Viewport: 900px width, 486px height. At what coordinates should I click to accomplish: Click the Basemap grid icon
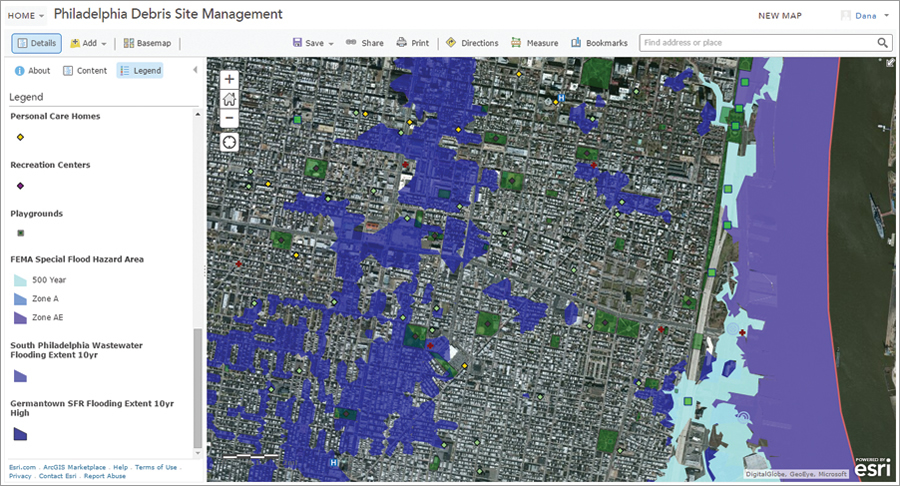(129, 43)
